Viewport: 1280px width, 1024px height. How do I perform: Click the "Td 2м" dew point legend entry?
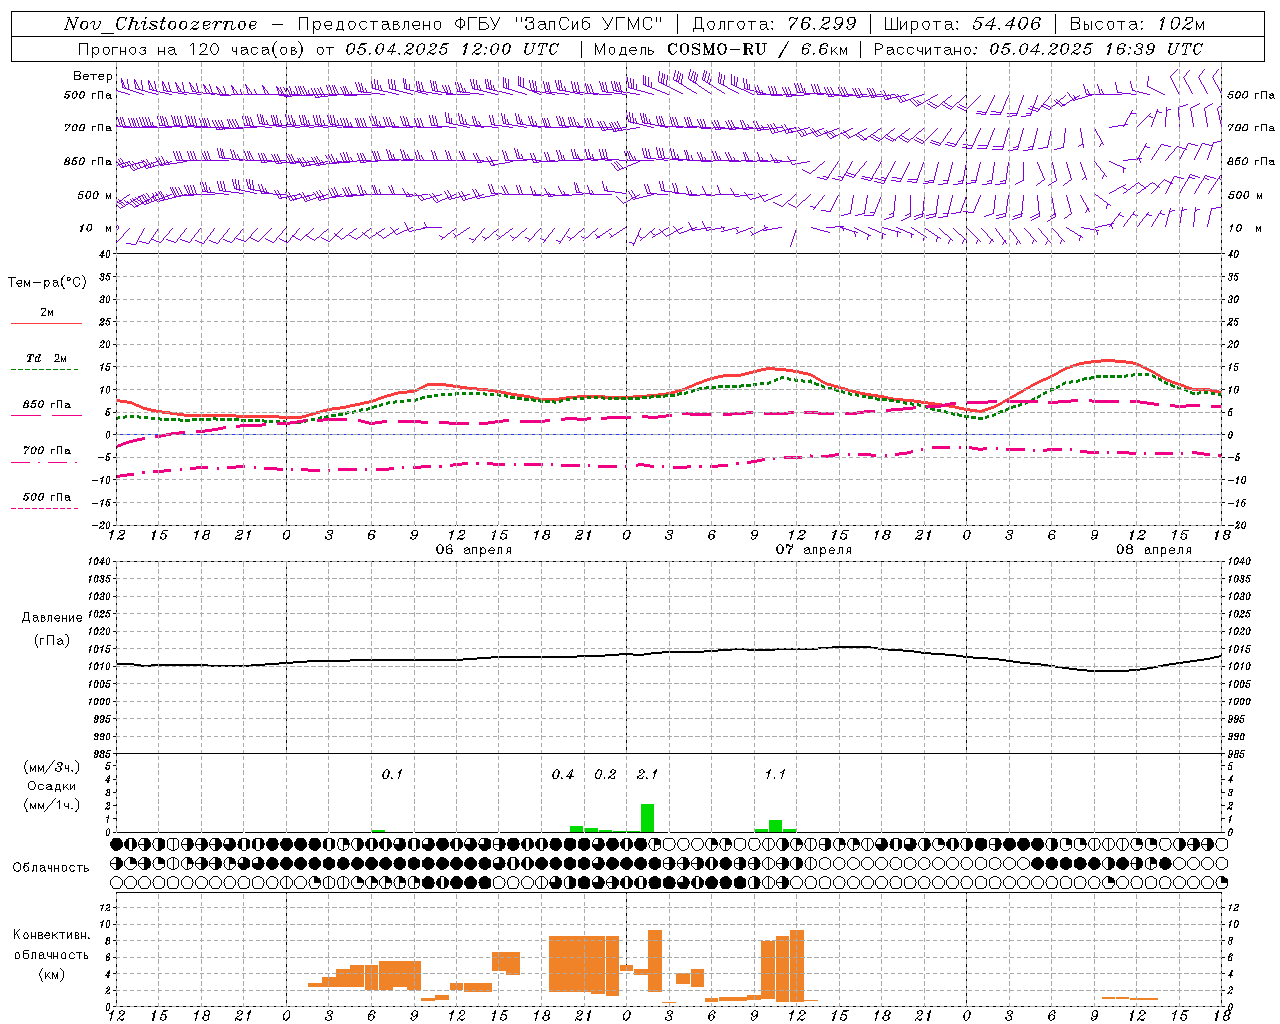pyautogui.click(x=47, y=358)
